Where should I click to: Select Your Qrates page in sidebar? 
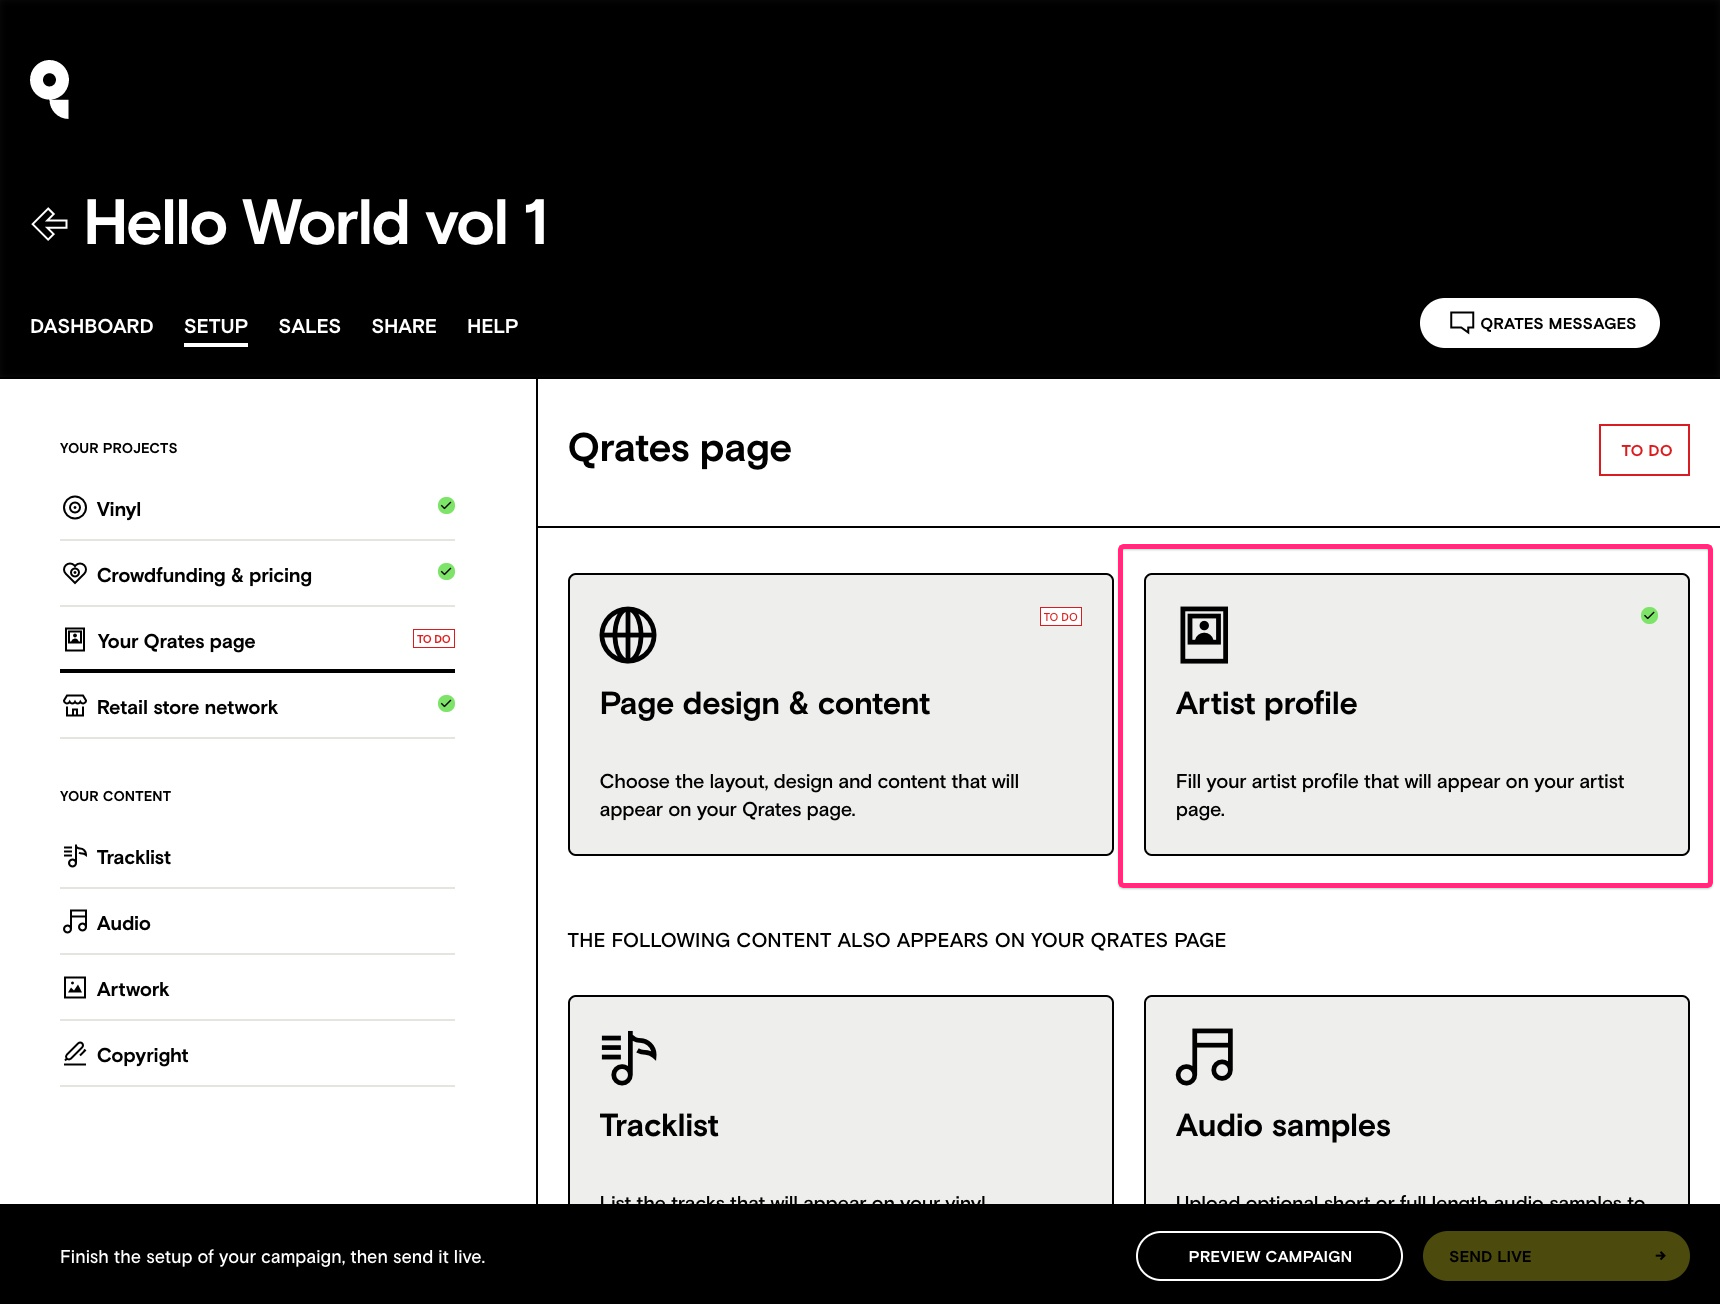258,640
